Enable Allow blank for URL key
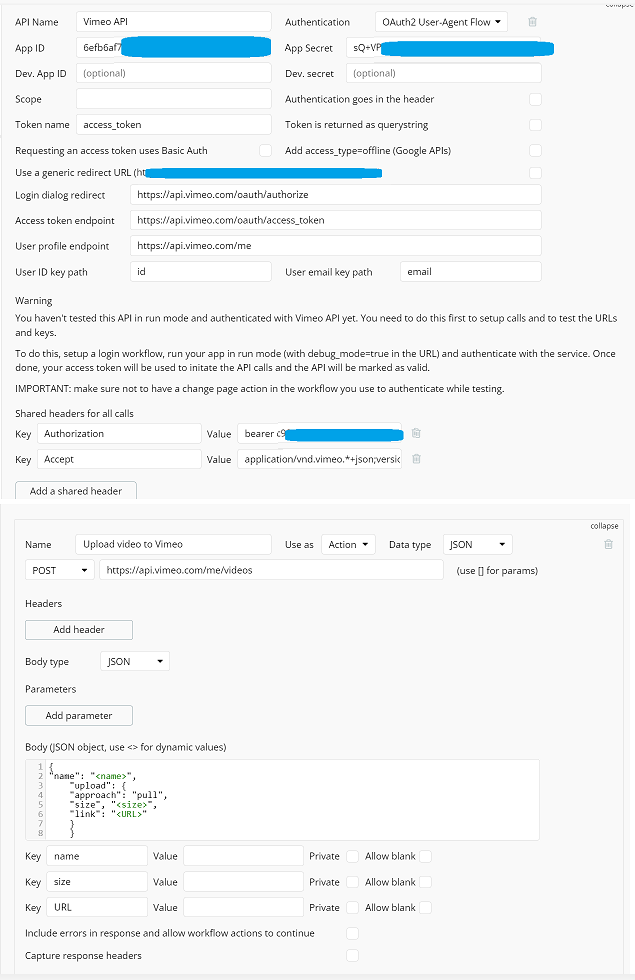 tap(425, 908)
